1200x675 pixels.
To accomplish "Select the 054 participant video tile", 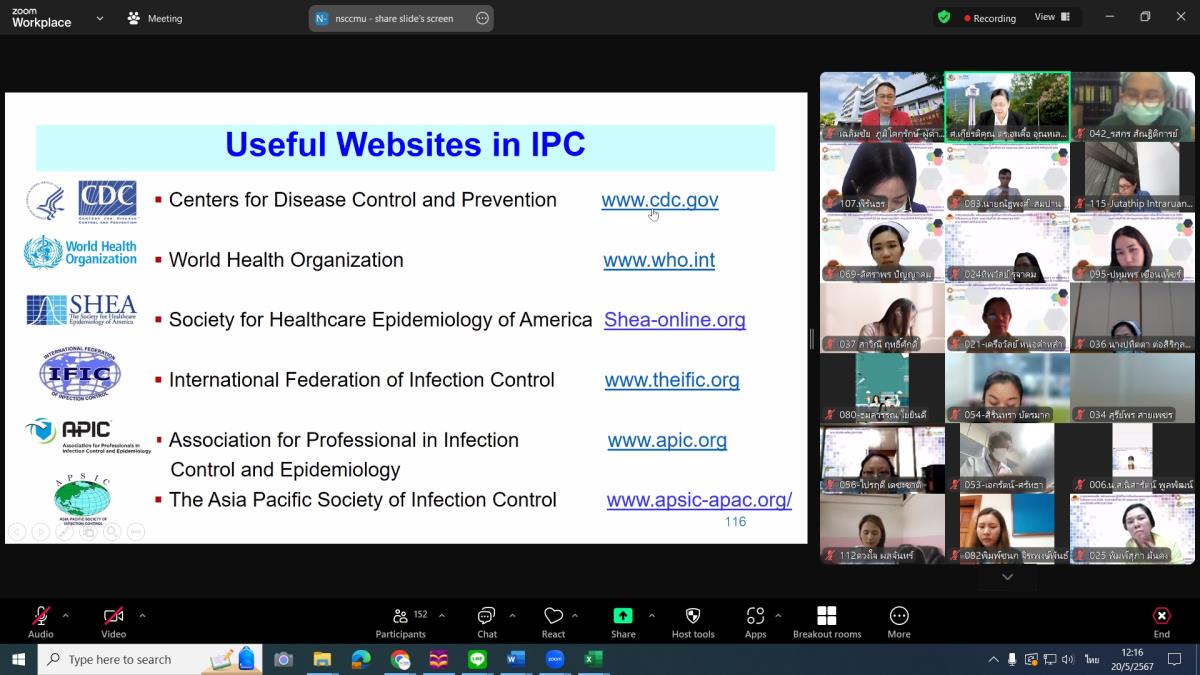I will tap(1007, 388).
